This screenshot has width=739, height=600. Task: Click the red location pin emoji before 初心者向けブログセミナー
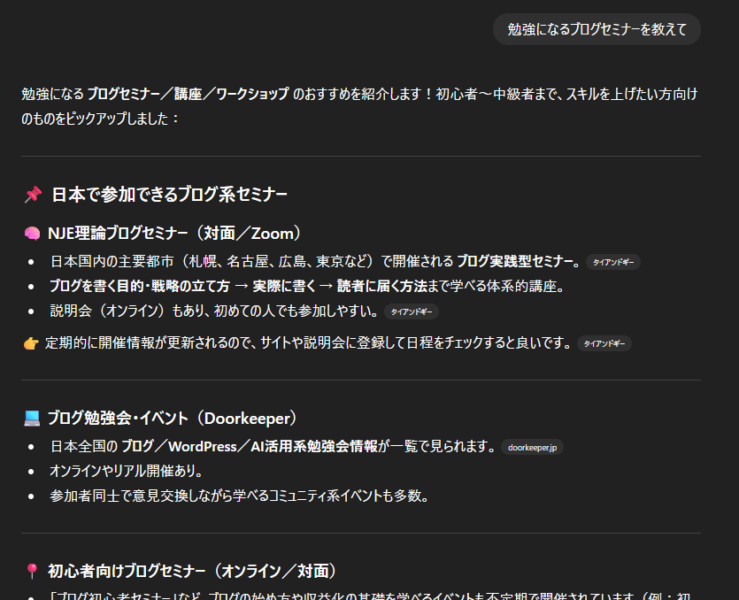(x=32, y=571)
